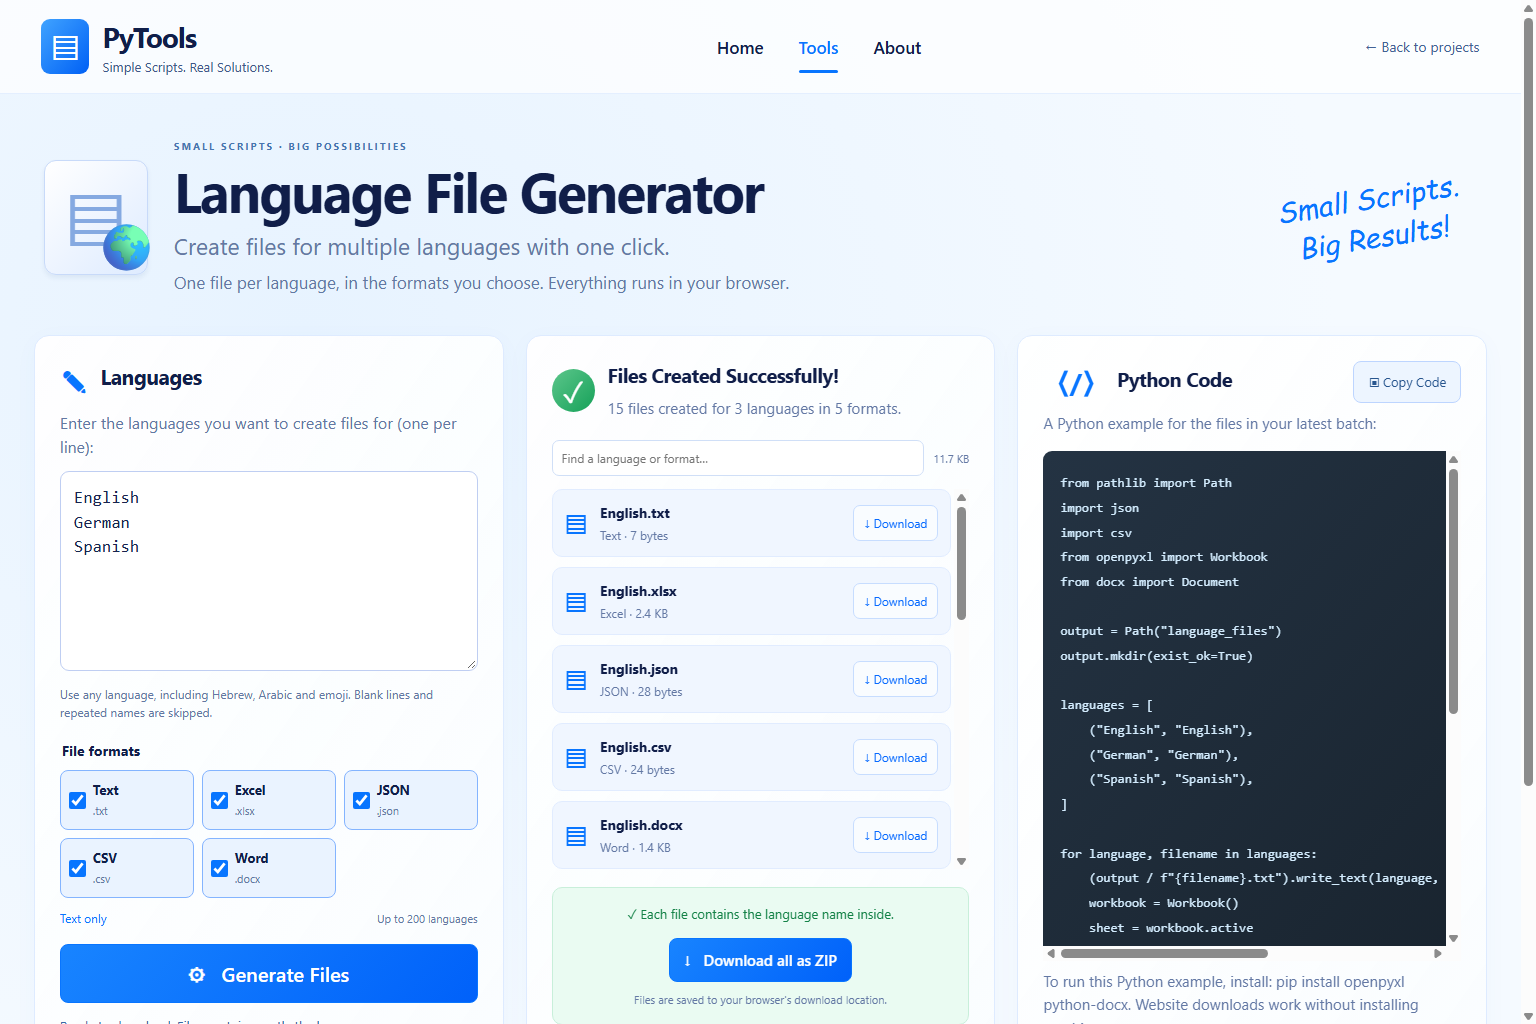Image resolution: width=1536 pixels, height=1024 pixels.
Task: Toggle the Text .txt format checkbox
Action: (x=77, y=800)
